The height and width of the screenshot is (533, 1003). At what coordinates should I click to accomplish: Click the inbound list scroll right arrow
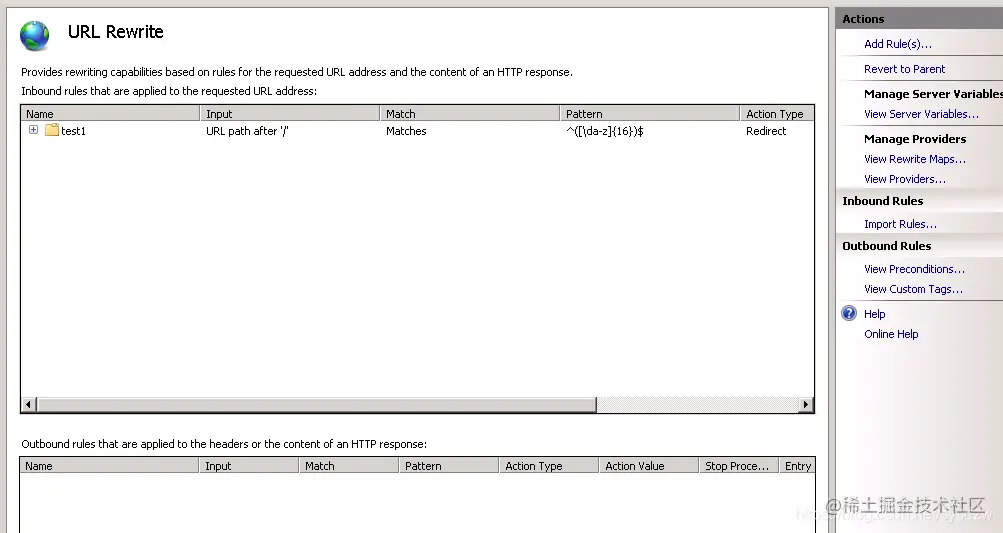click(806, 404)
